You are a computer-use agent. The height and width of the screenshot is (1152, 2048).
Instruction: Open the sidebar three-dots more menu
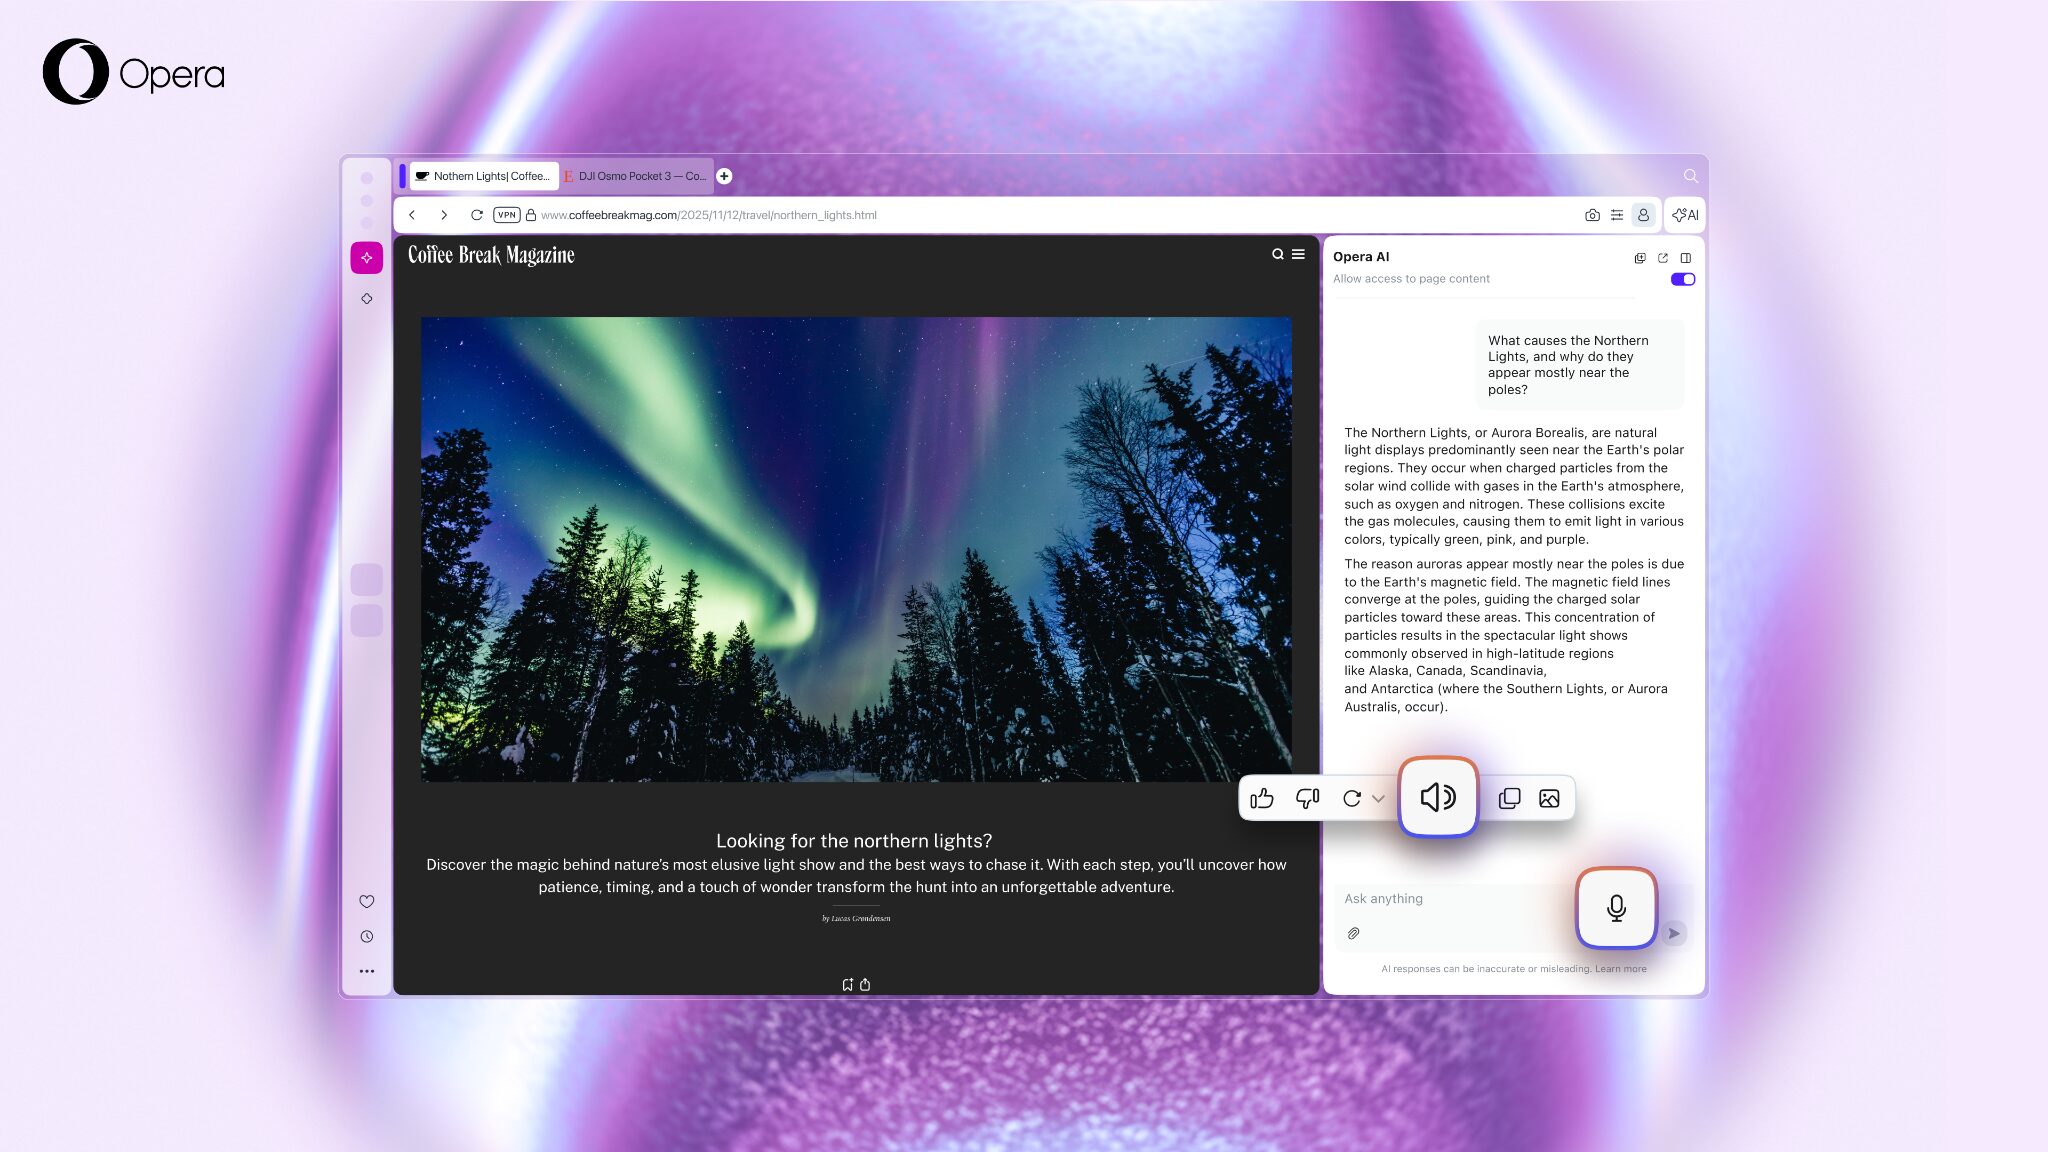pos(367,971)
